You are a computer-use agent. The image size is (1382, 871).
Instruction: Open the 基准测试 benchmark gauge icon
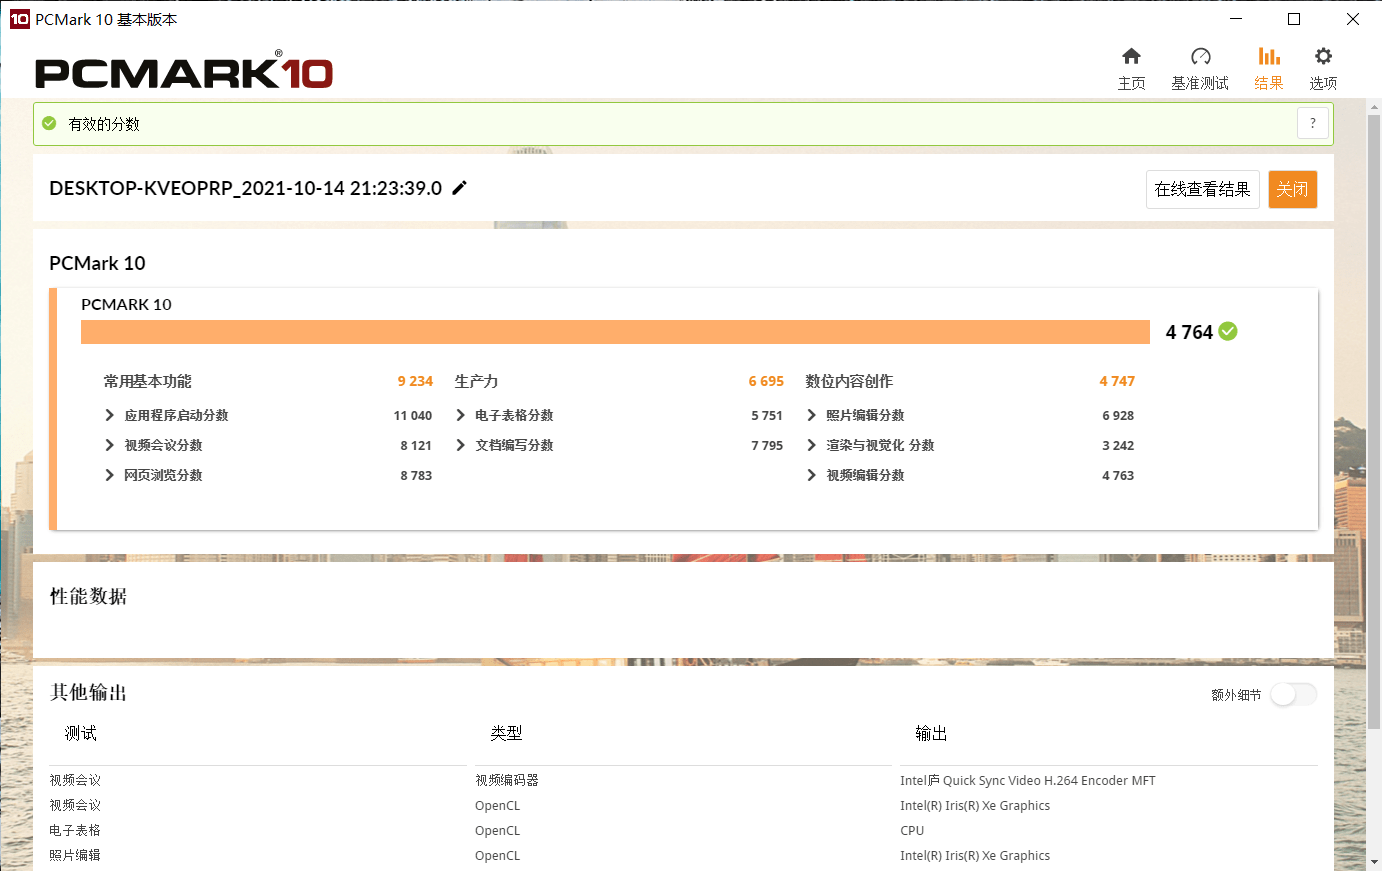point(1200,56)
